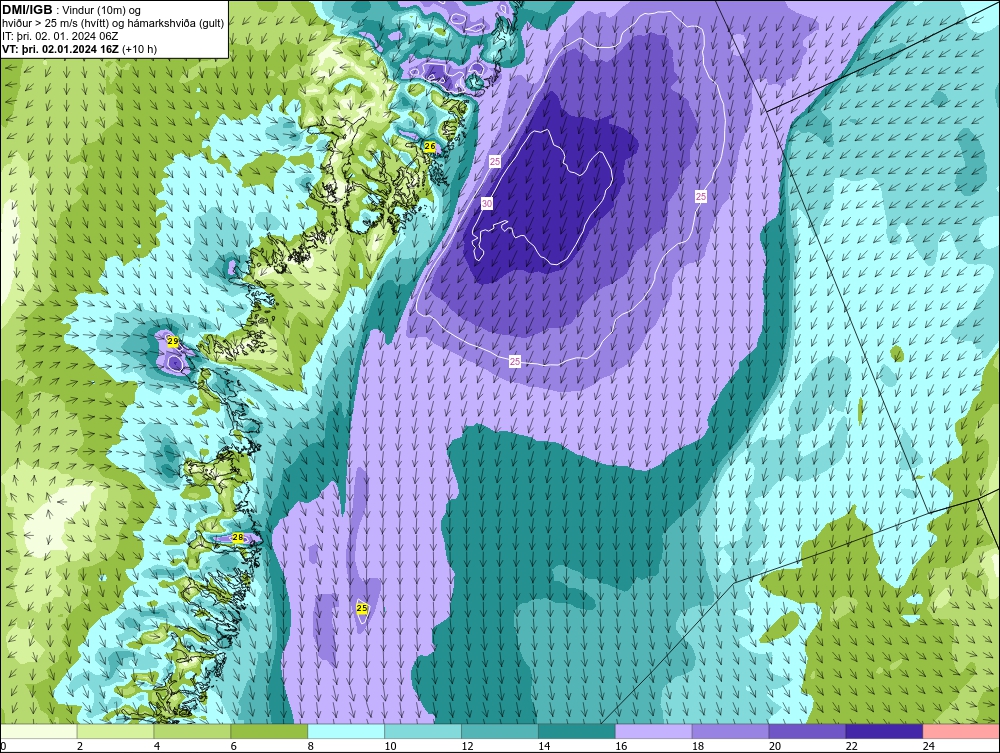Click the legend scale number 24
1000x753 pixels.
click(928, 746)
